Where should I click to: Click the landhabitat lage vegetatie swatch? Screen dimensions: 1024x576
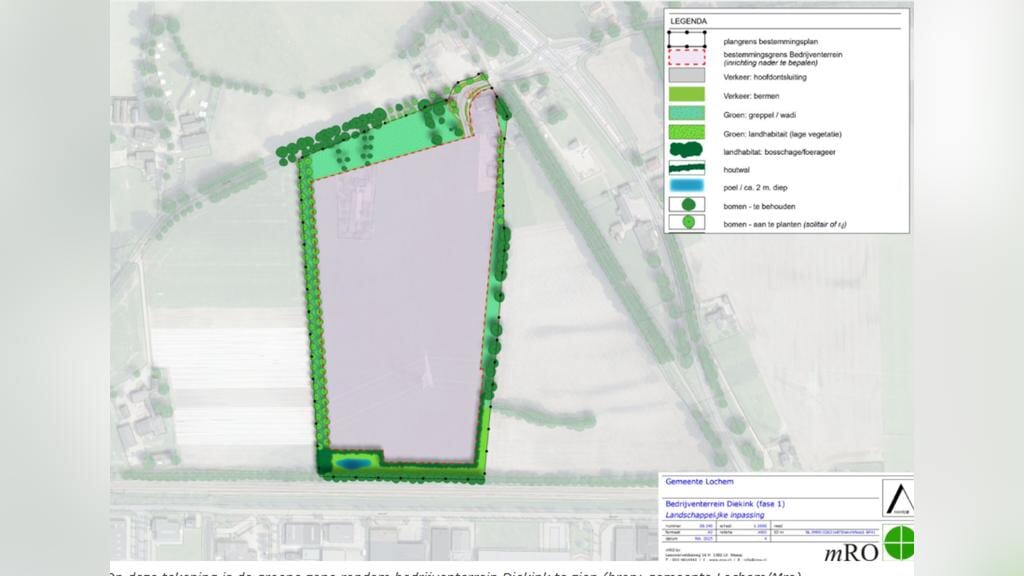pyautogui.click(x=686, y=133)
